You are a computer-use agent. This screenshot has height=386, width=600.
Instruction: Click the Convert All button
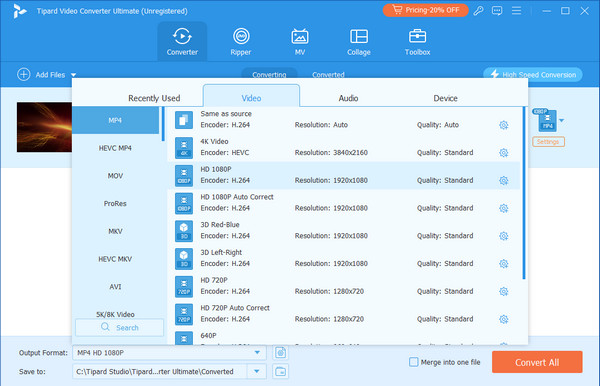coord(537,362)
